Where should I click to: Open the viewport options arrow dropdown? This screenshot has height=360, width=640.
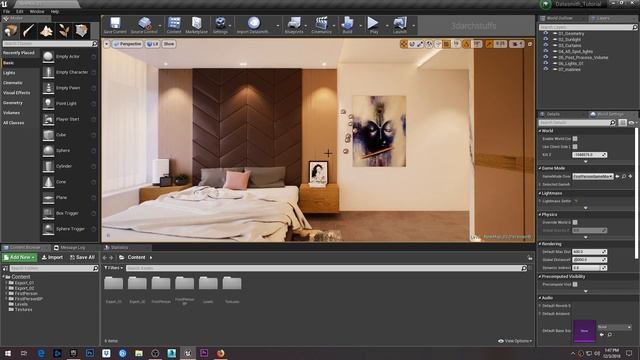click(x=107, y=44)
